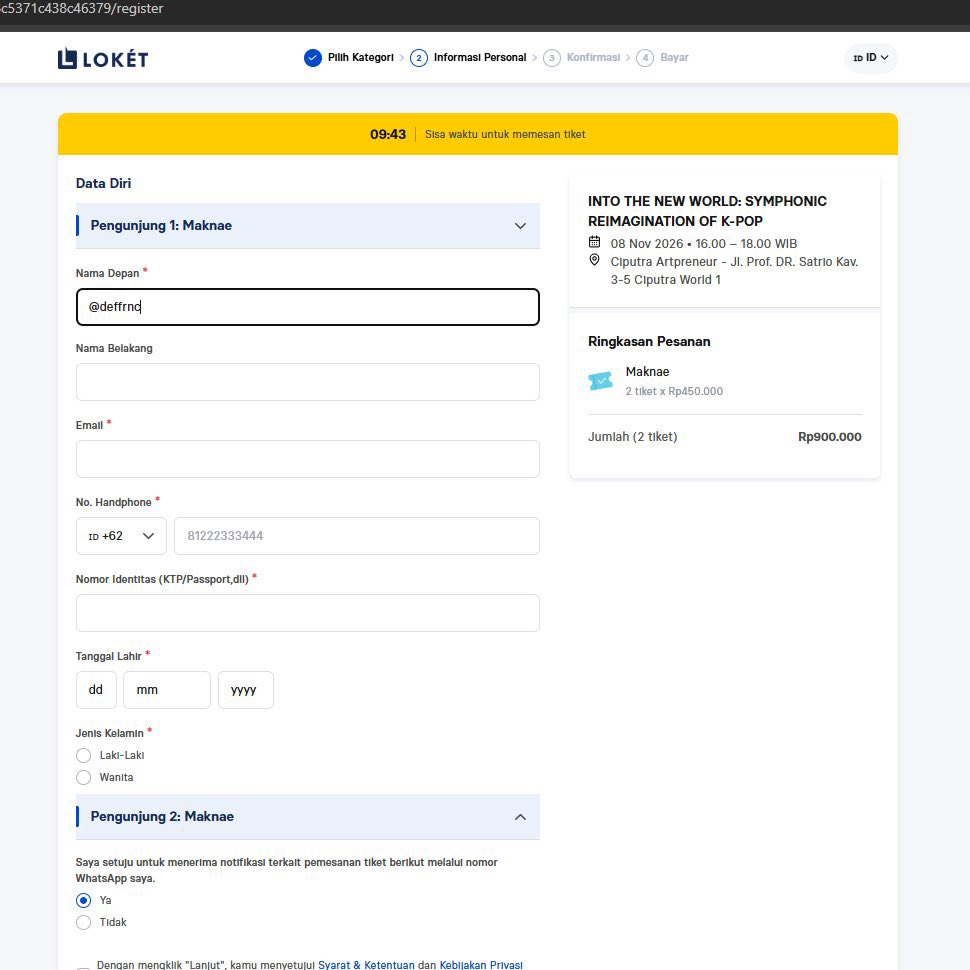Click the phone number input field

(357, 536)
